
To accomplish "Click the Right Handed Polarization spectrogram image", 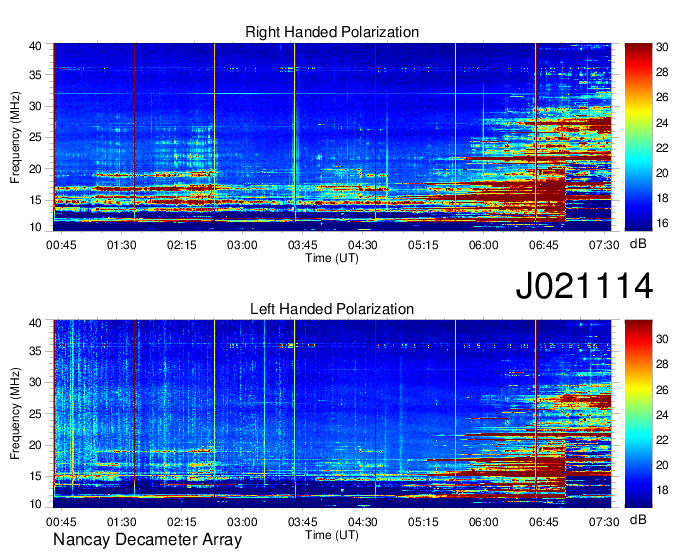I will (x=332, y=137).
